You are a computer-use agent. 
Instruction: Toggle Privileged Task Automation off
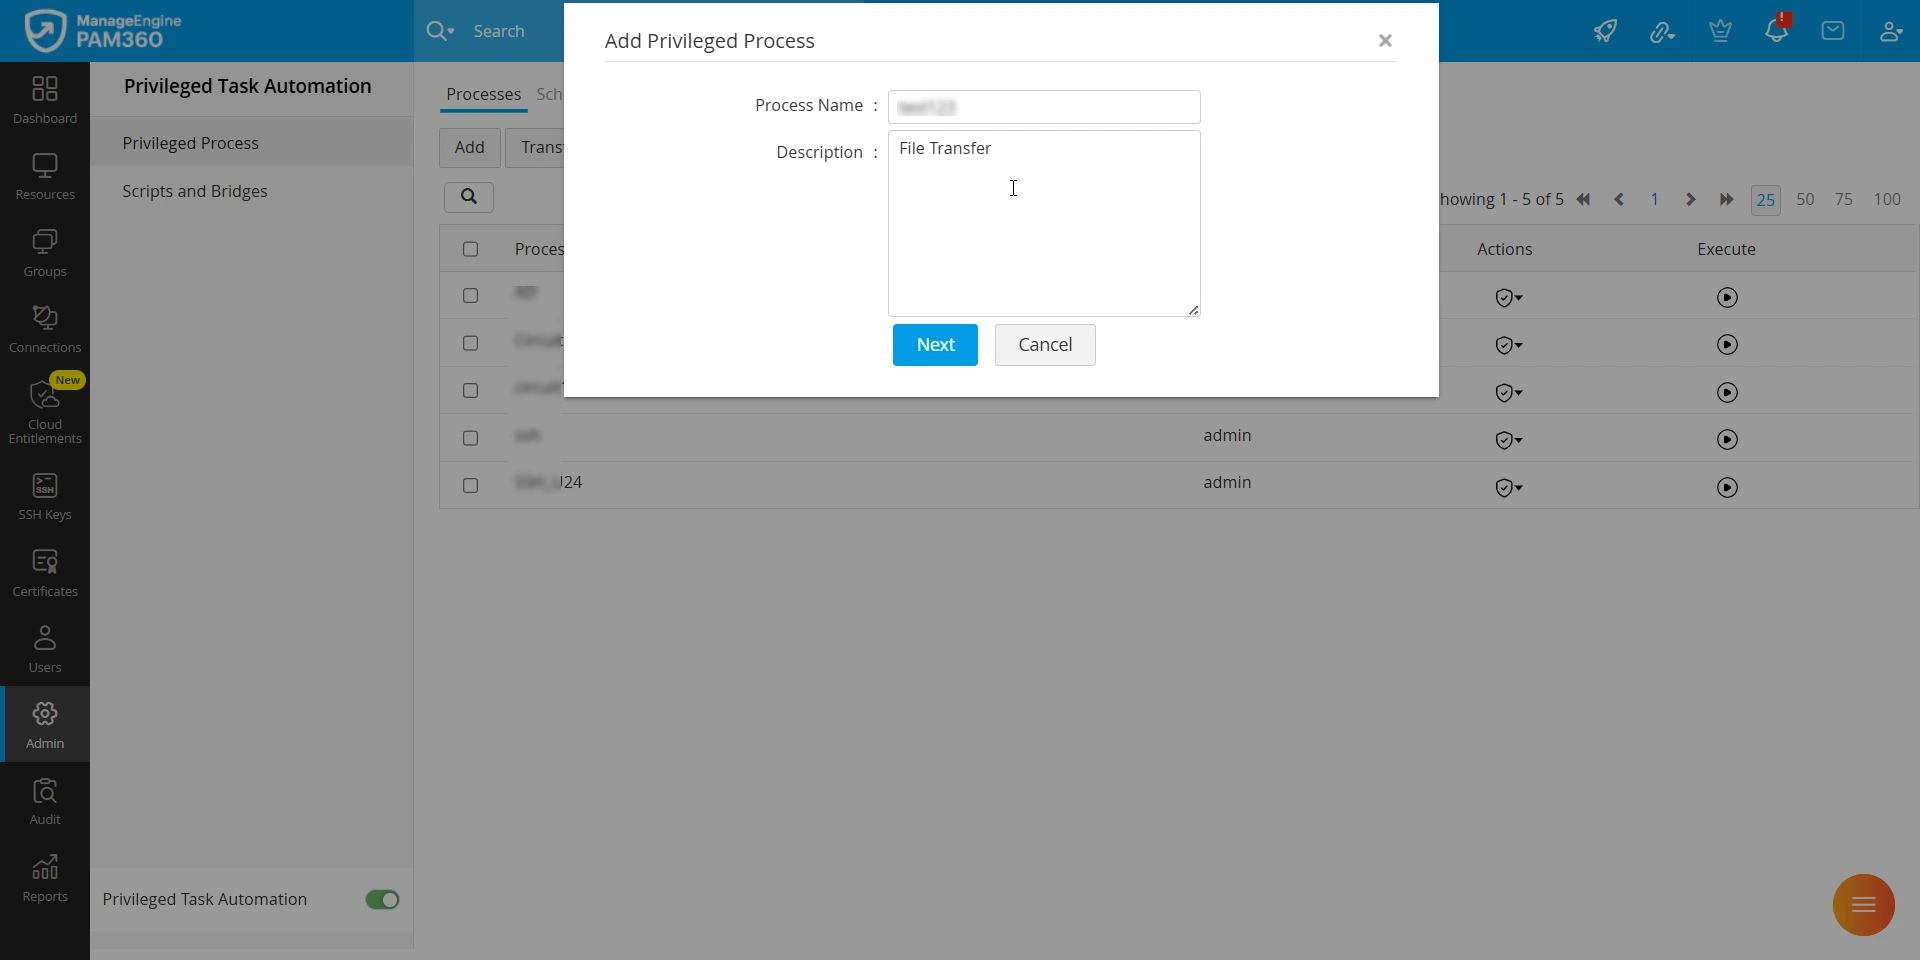pyautogui.click(x=383, y=899)
